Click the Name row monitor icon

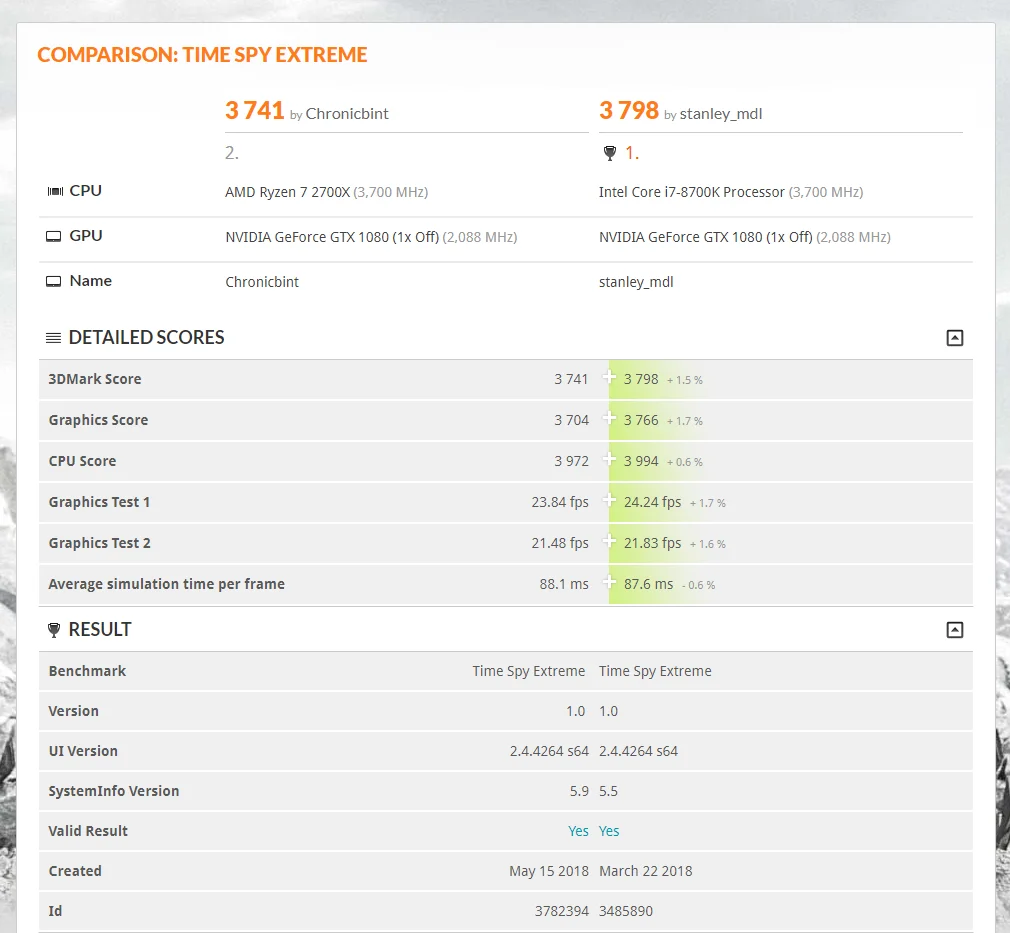coord(53,282)
